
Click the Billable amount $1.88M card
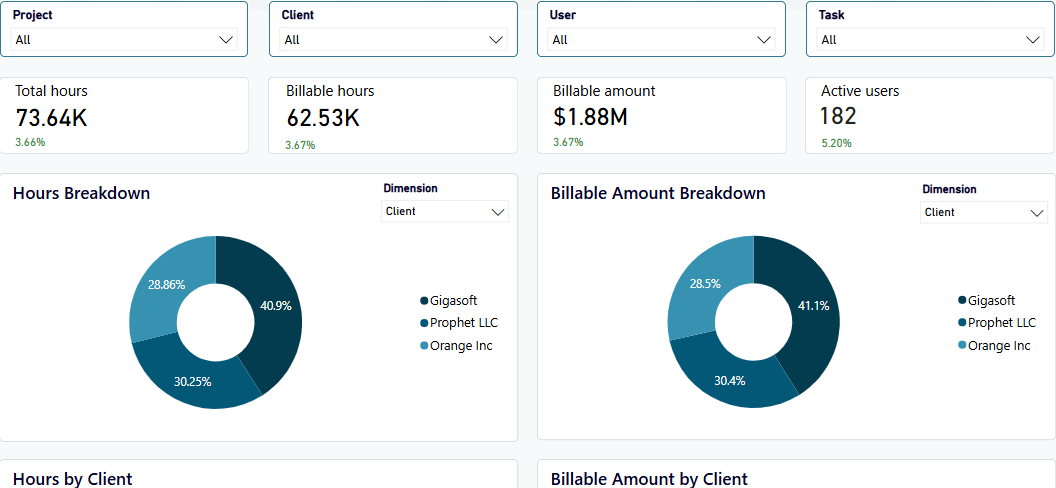pyautogui.click(x=661, y=116)
